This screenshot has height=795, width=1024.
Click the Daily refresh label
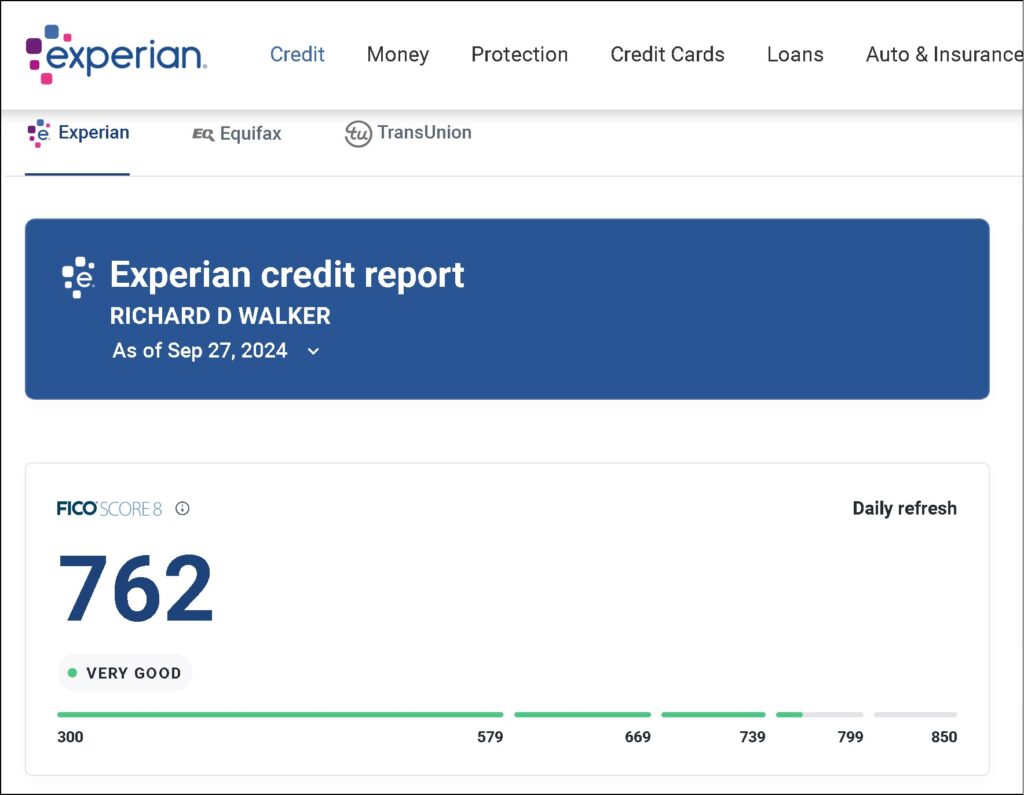[x=904, y=508]
